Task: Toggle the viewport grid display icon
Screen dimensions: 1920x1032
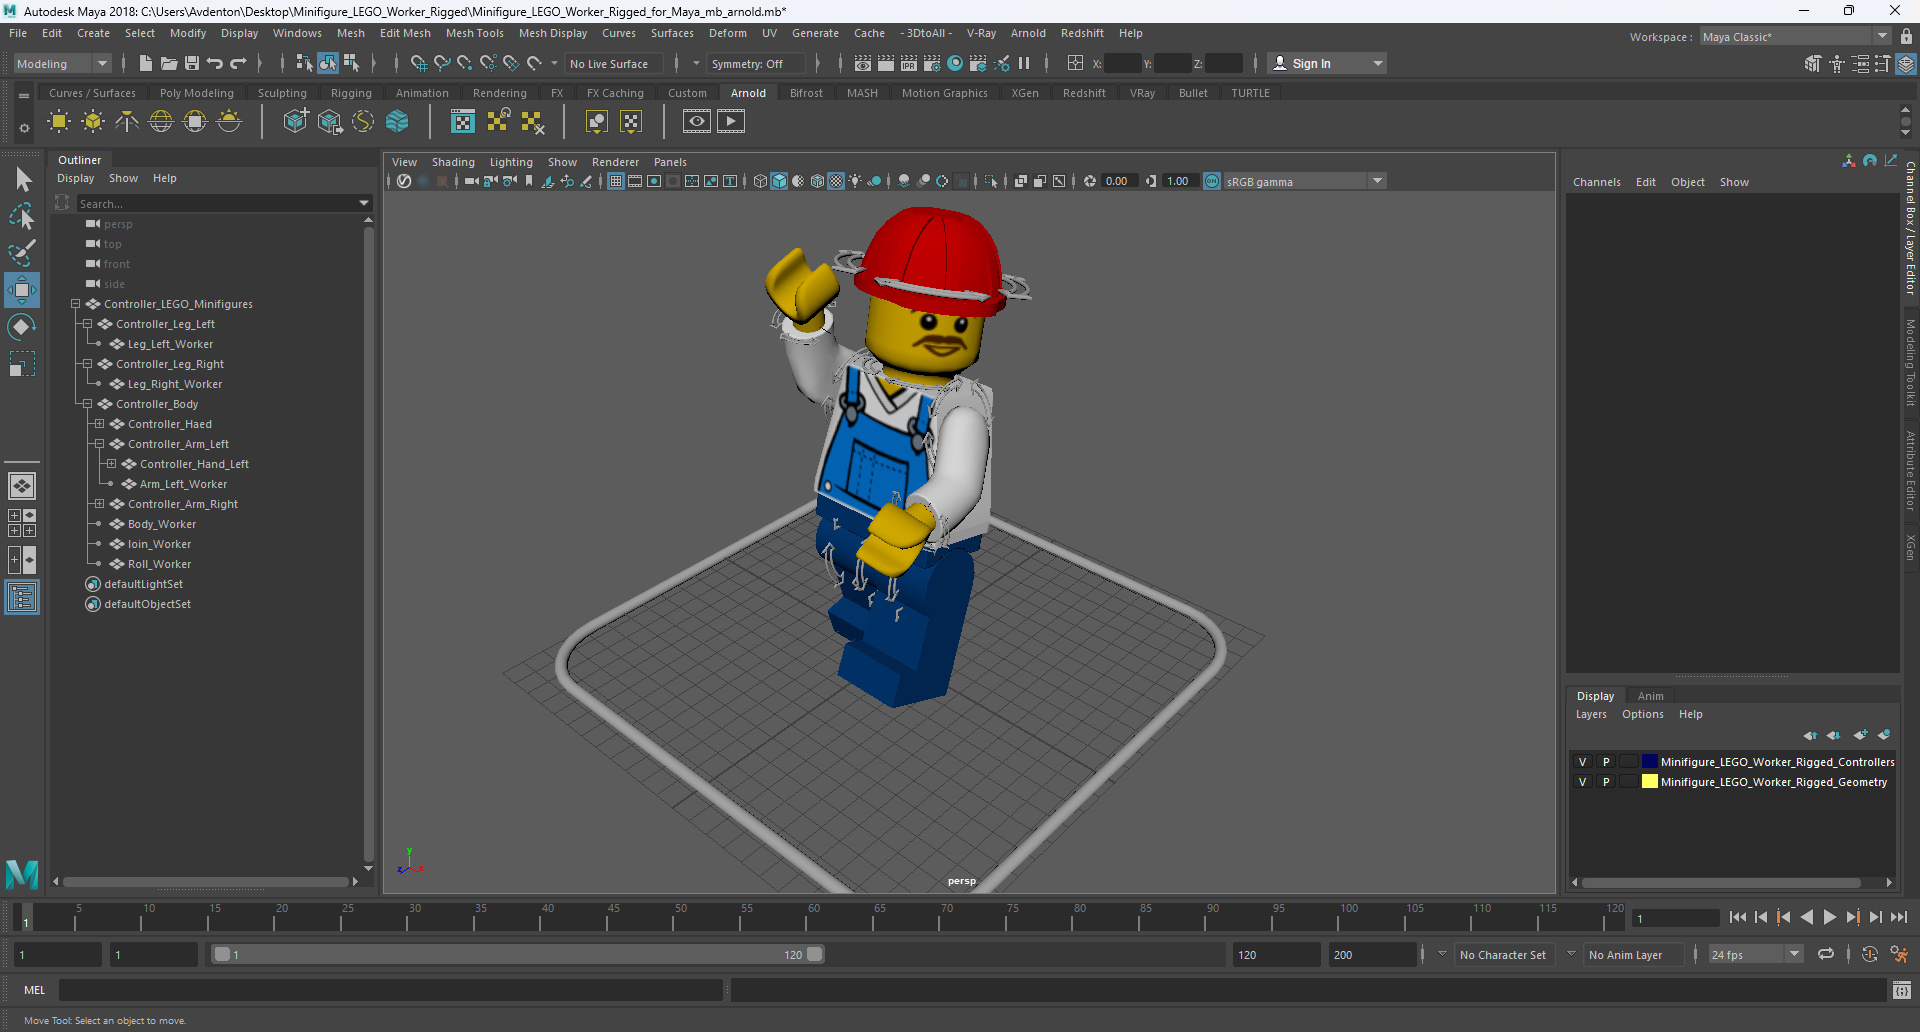Action: (x=616, y=181)
